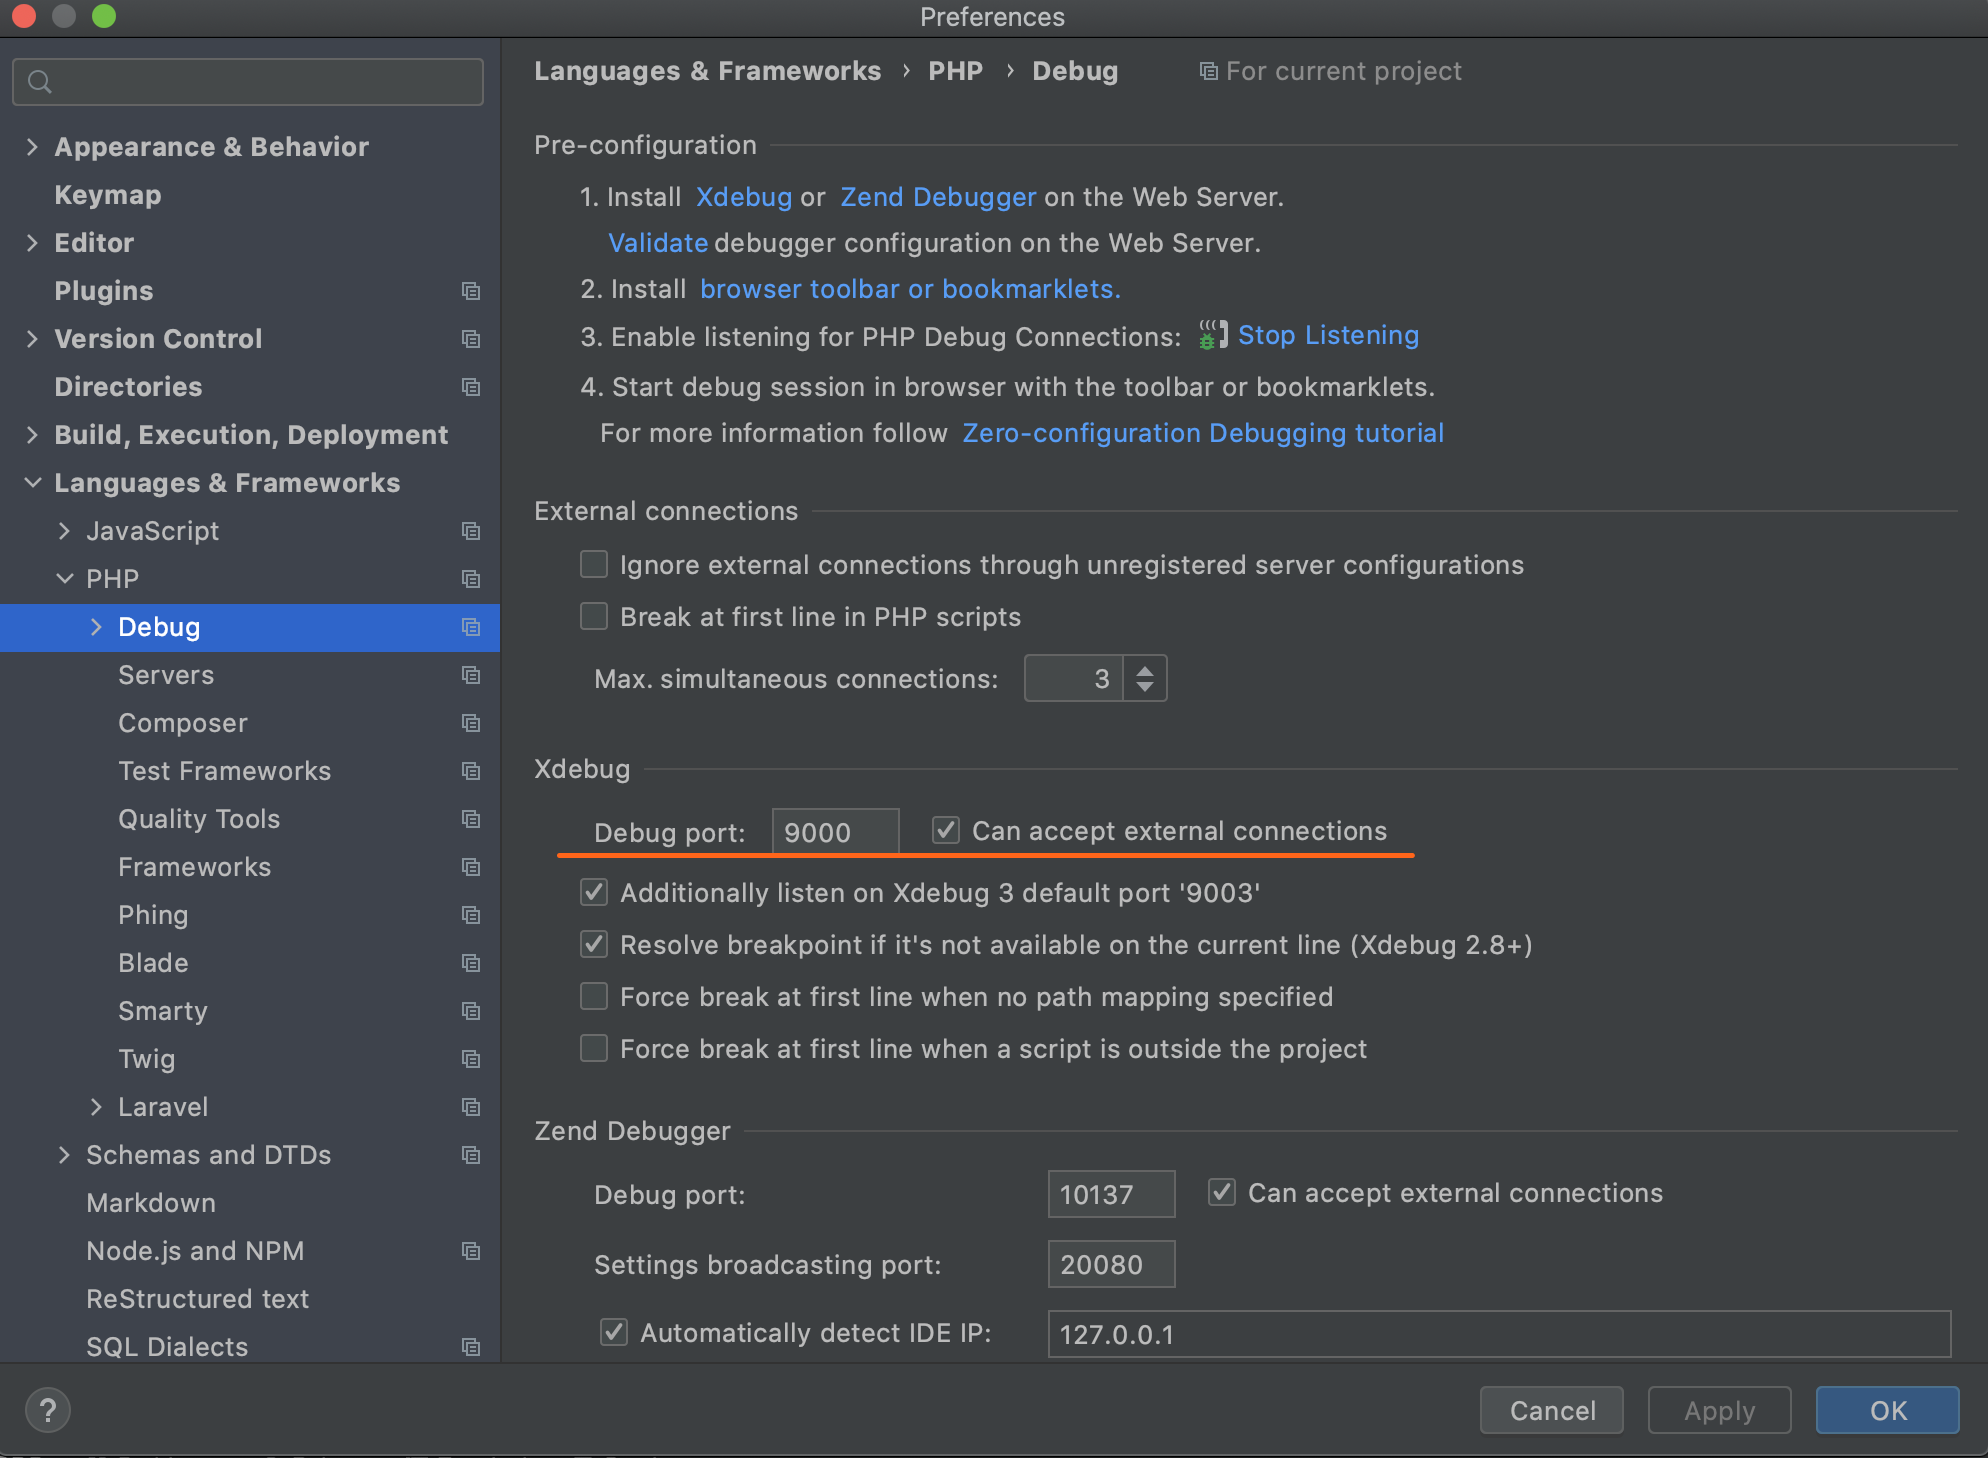Collapse the PHP tree node
This screenshot has height=1458, width=1988.
[x=65, y=579]
